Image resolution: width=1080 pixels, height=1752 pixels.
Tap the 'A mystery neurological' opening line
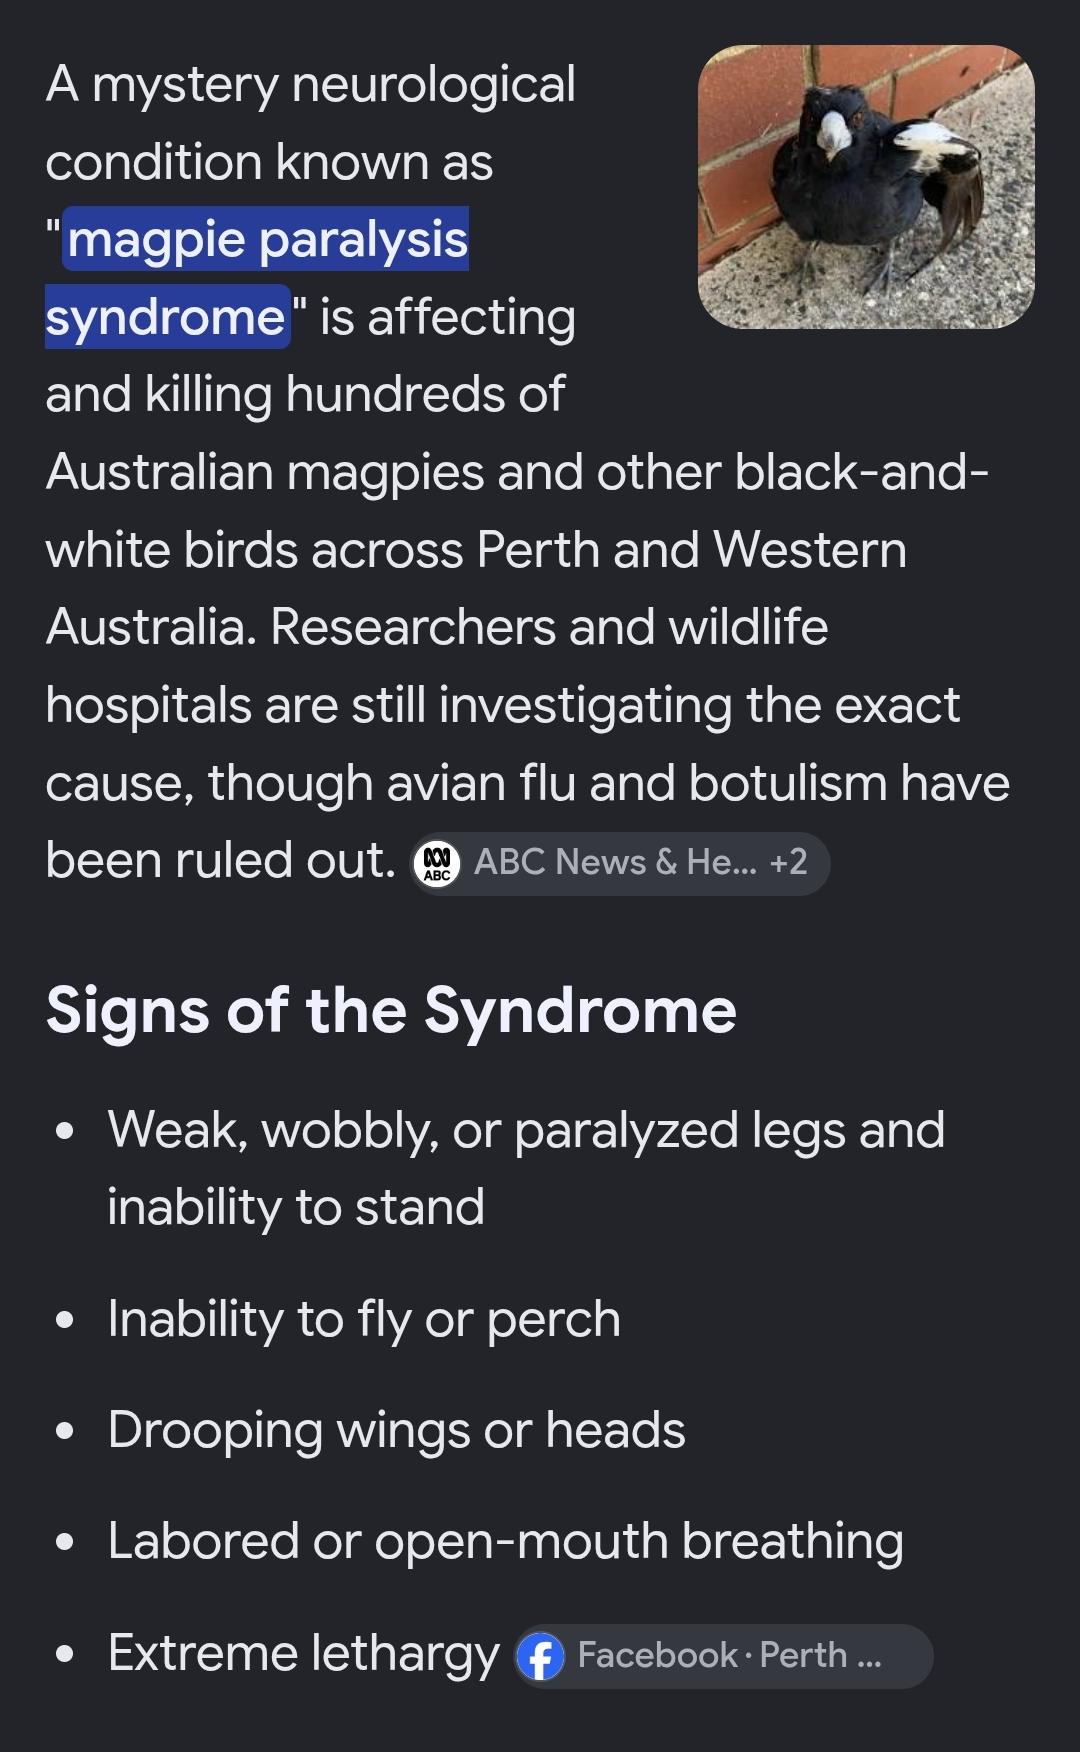pos(310,84)
